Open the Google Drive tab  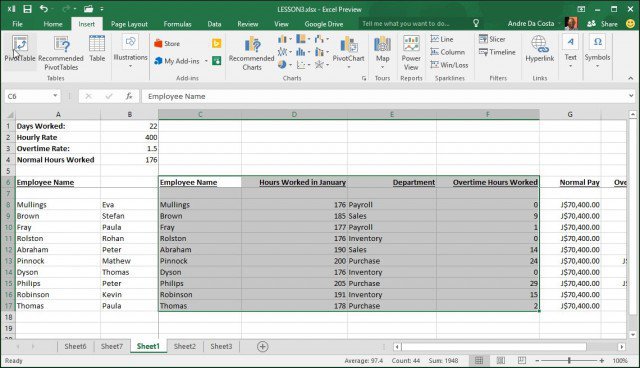click(x=324, y=24)
